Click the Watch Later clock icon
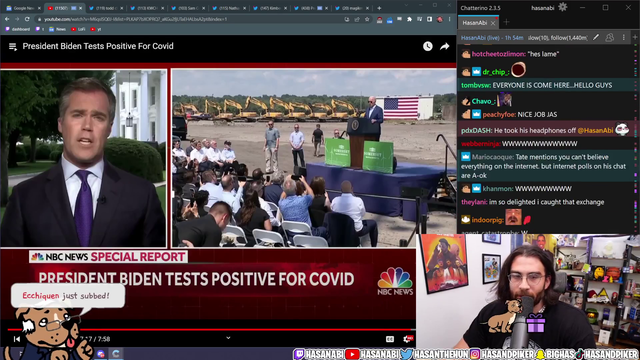The height and width of the screenshot is (360, 640). pos(427,46)
